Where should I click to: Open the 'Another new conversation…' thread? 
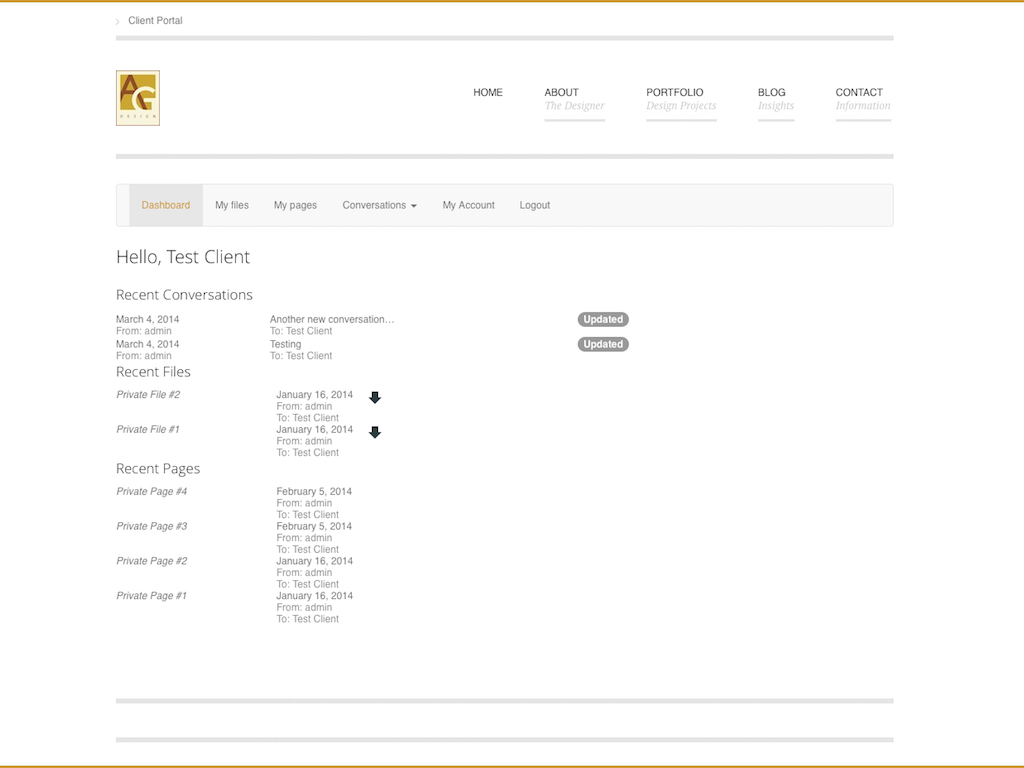click(332, 320)
